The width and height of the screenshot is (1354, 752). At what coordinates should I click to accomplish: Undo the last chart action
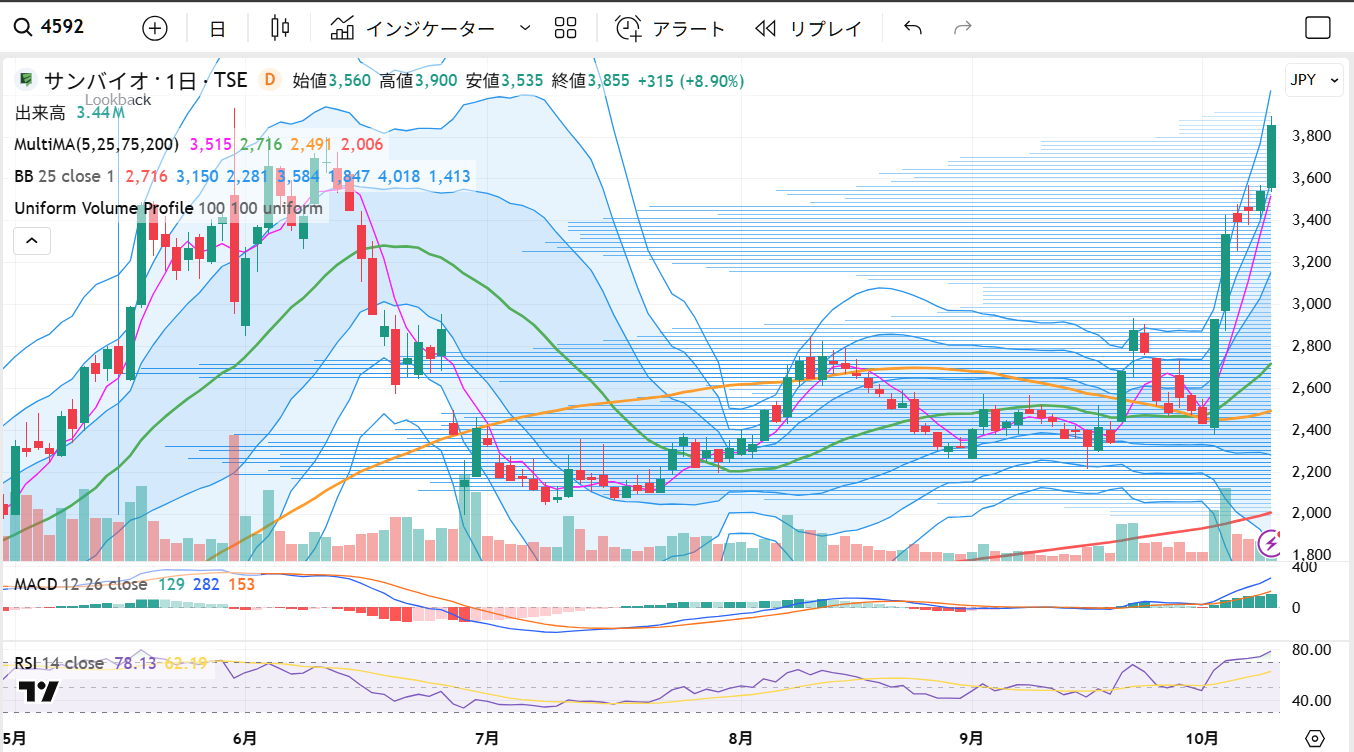click(x=912, y=28)
